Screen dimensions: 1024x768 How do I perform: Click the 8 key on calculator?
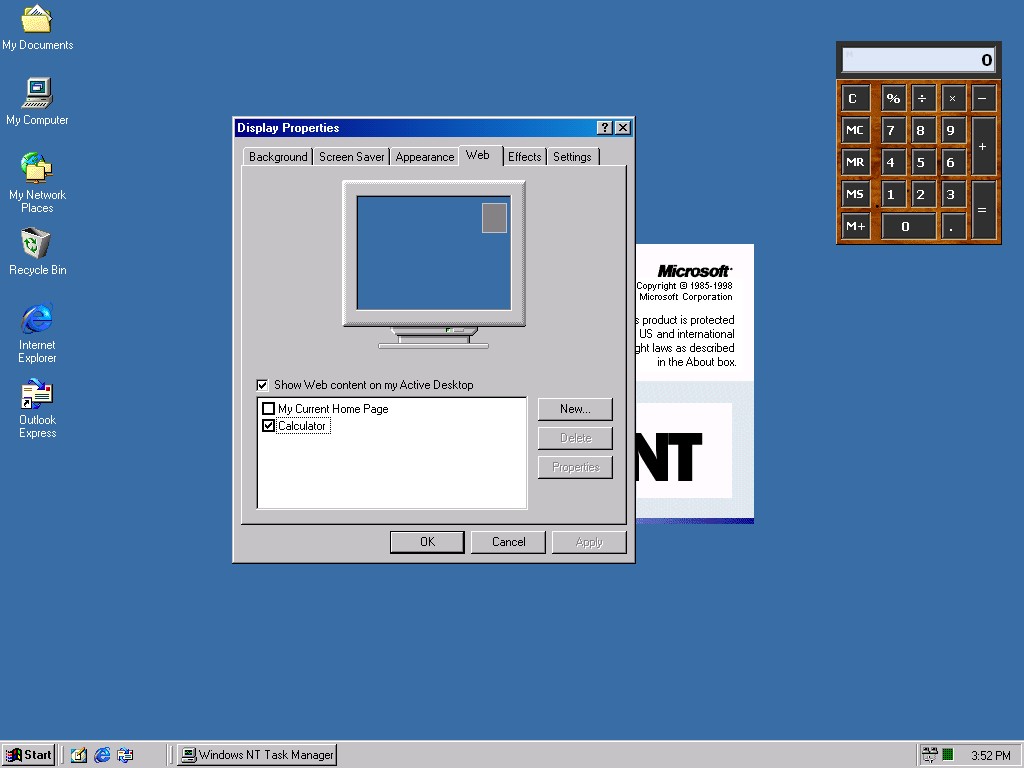click(x=922, y=130)
